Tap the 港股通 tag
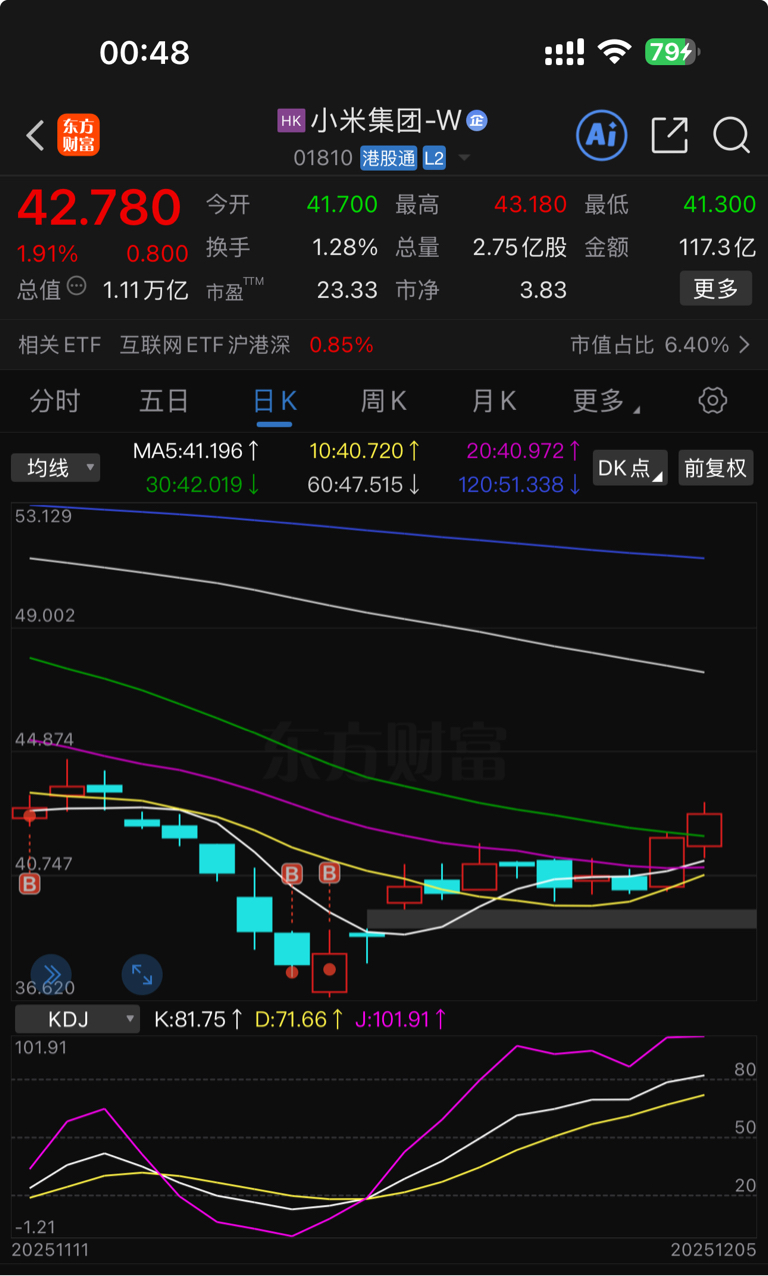Image resolution: width=768 pixels, height=1276 pixels. [x=389, y=158]
